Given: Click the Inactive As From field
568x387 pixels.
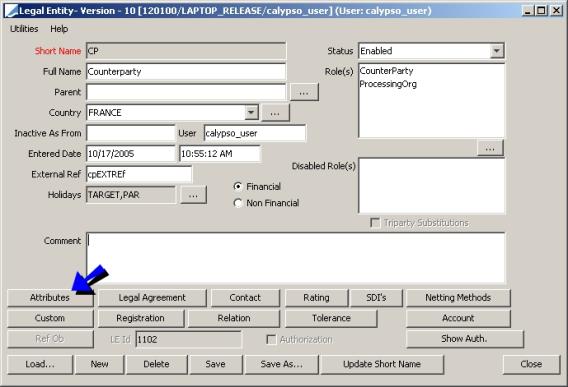Looking at the screenshot, I should coord(130,133).
